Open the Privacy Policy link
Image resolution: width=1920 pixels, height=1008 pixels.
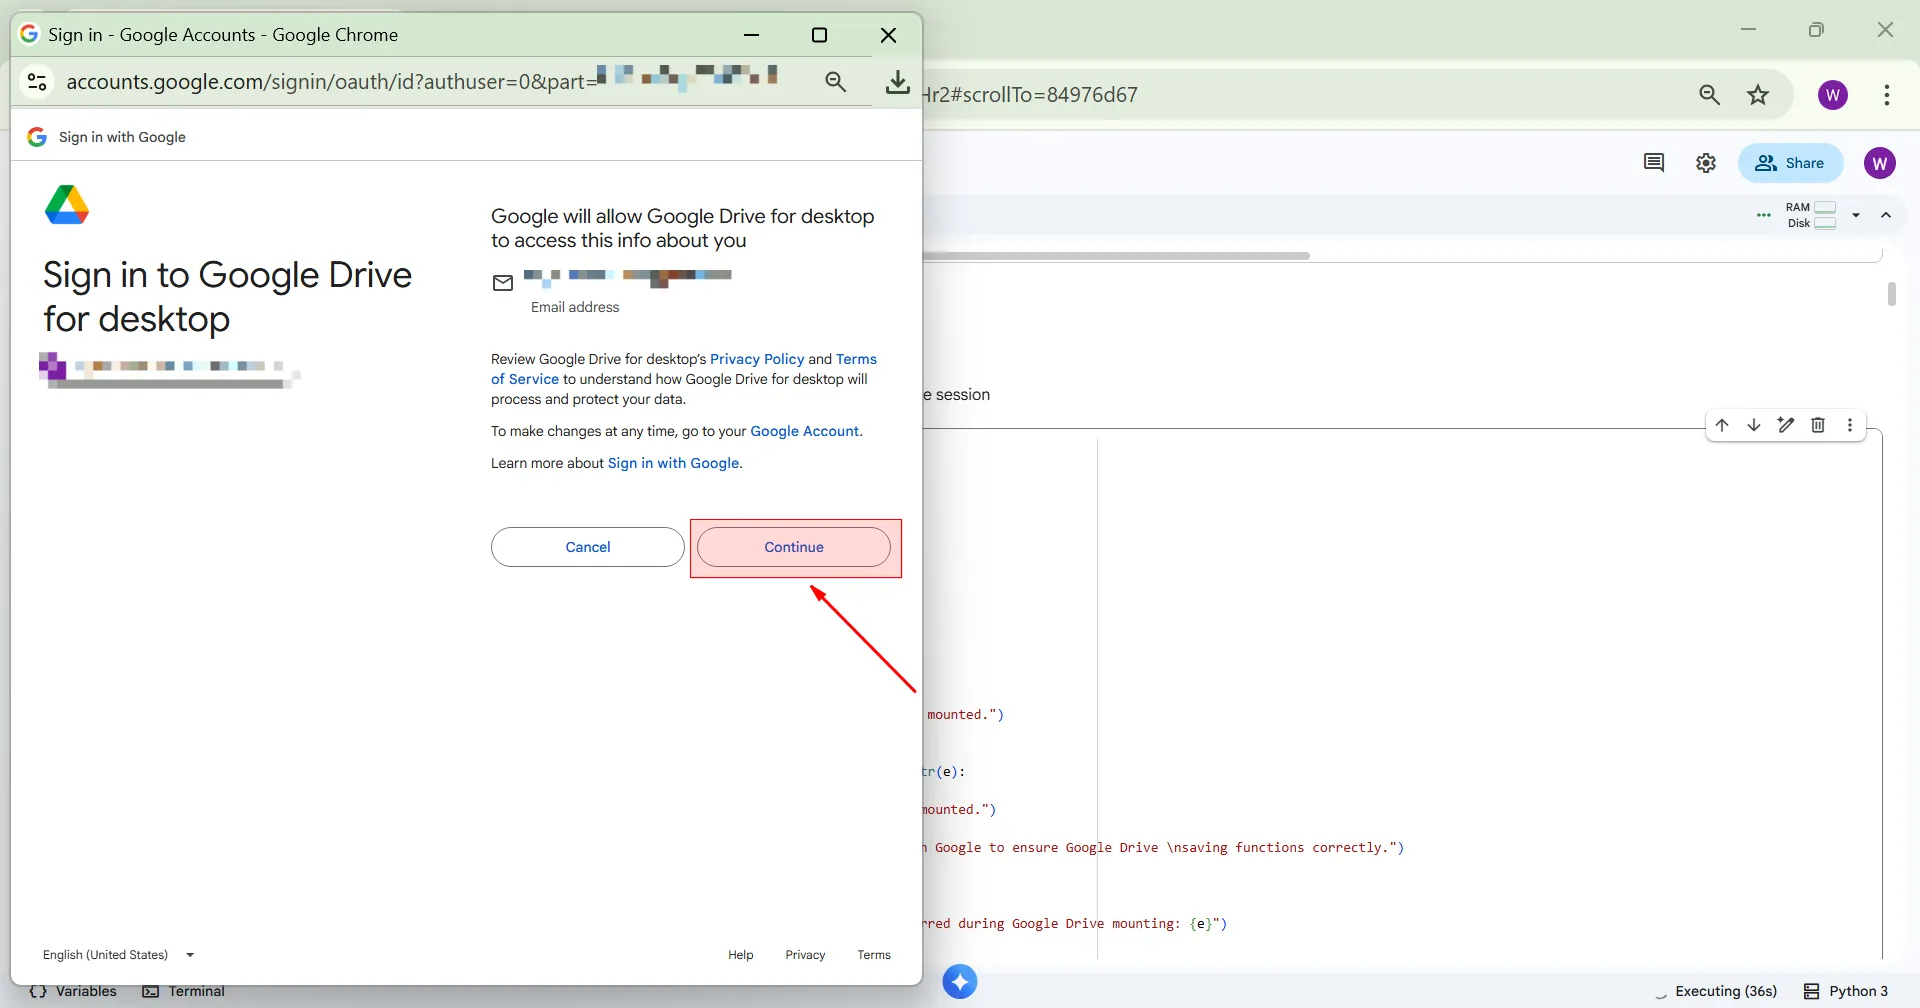coord(757,359)
